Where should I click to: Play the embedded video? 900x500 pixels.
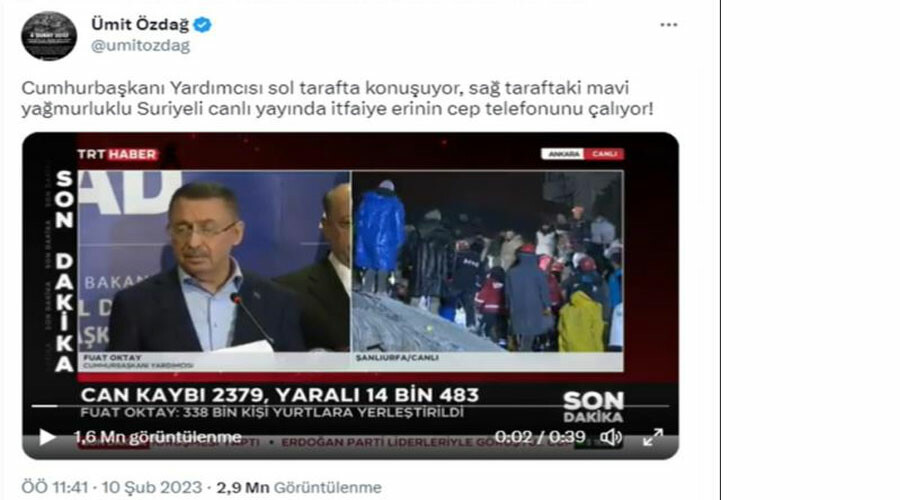point(47,437)
